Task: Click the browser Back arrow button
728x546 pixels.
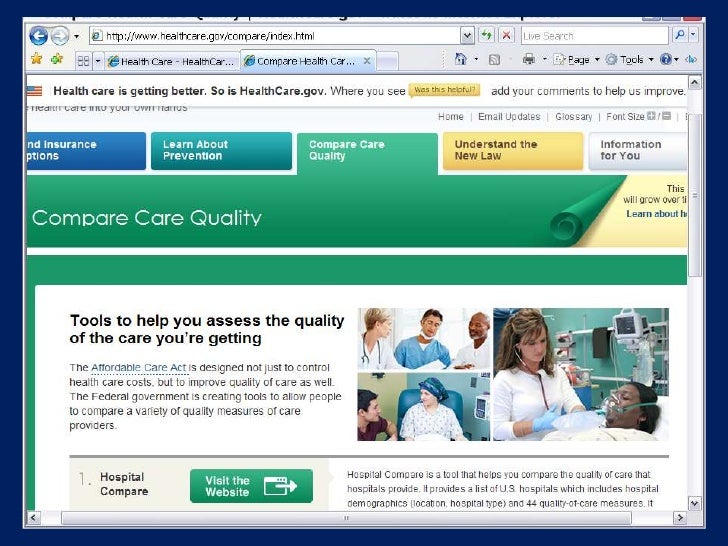Action: [39, 36]
